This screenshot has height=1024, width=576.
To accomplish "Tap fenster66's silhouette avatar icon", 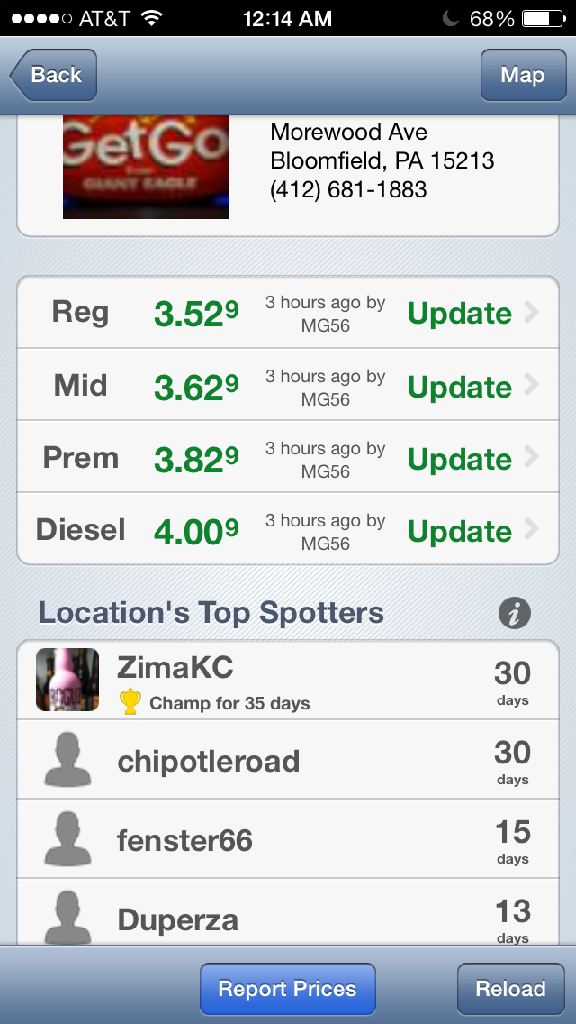I will pos(67,839).
